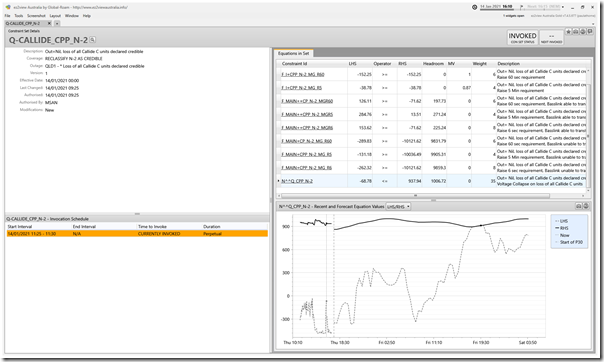Open the Layout menu

pos(55,16)
